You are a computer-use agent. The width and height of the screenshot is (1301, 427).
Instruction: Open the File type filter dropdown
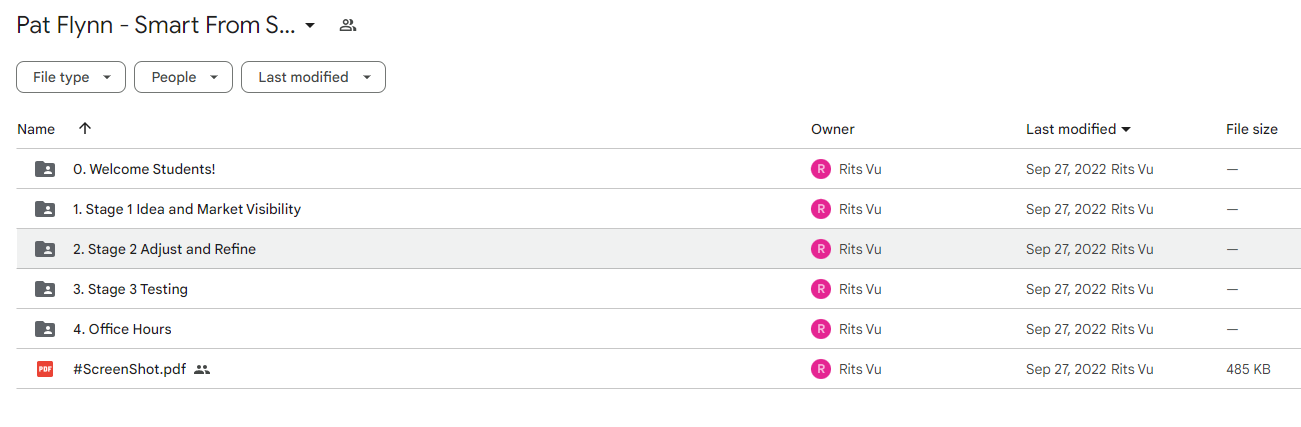(71, 77)
